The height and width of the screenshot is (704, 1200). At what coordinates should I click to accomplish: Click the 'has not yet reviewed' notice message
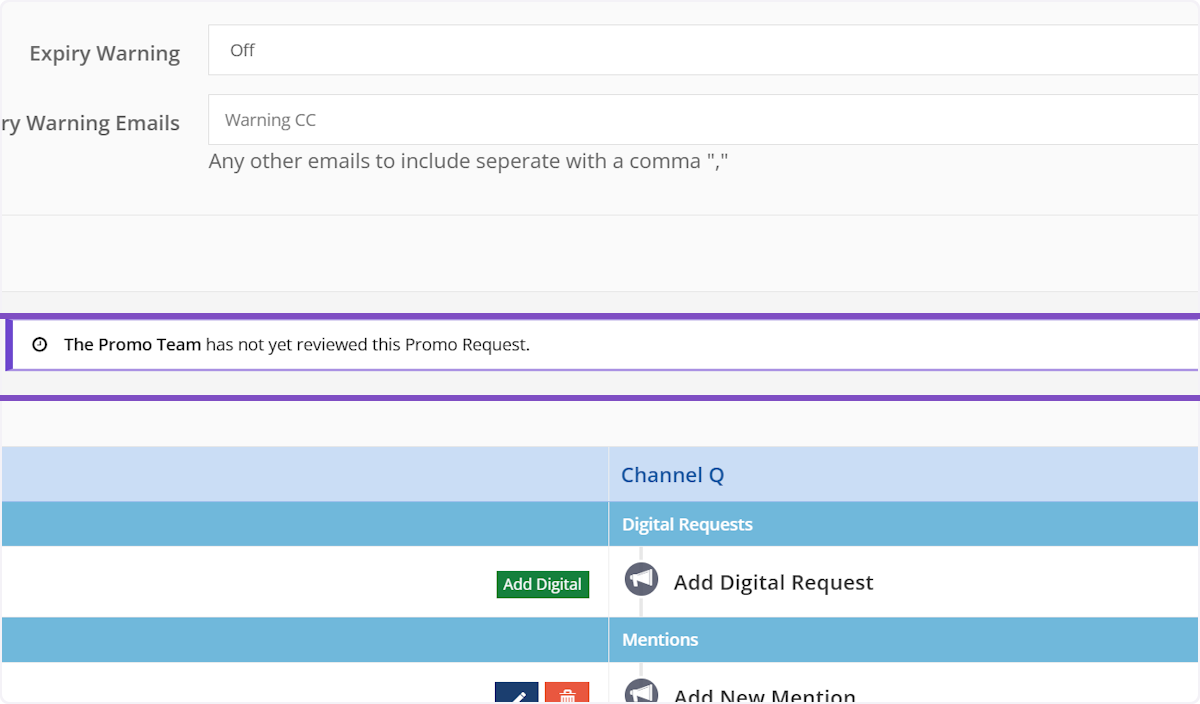[x=367, y=345]
